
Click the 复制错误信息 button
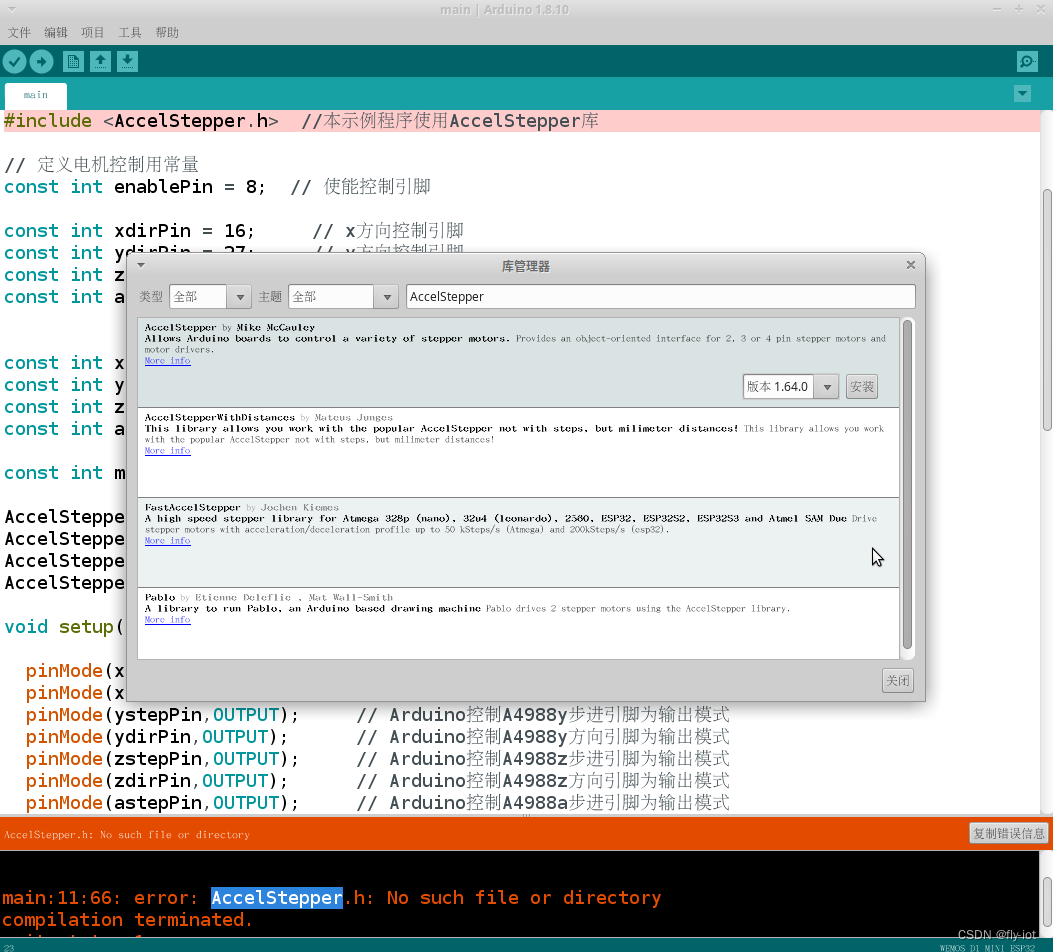(1009, 833)
